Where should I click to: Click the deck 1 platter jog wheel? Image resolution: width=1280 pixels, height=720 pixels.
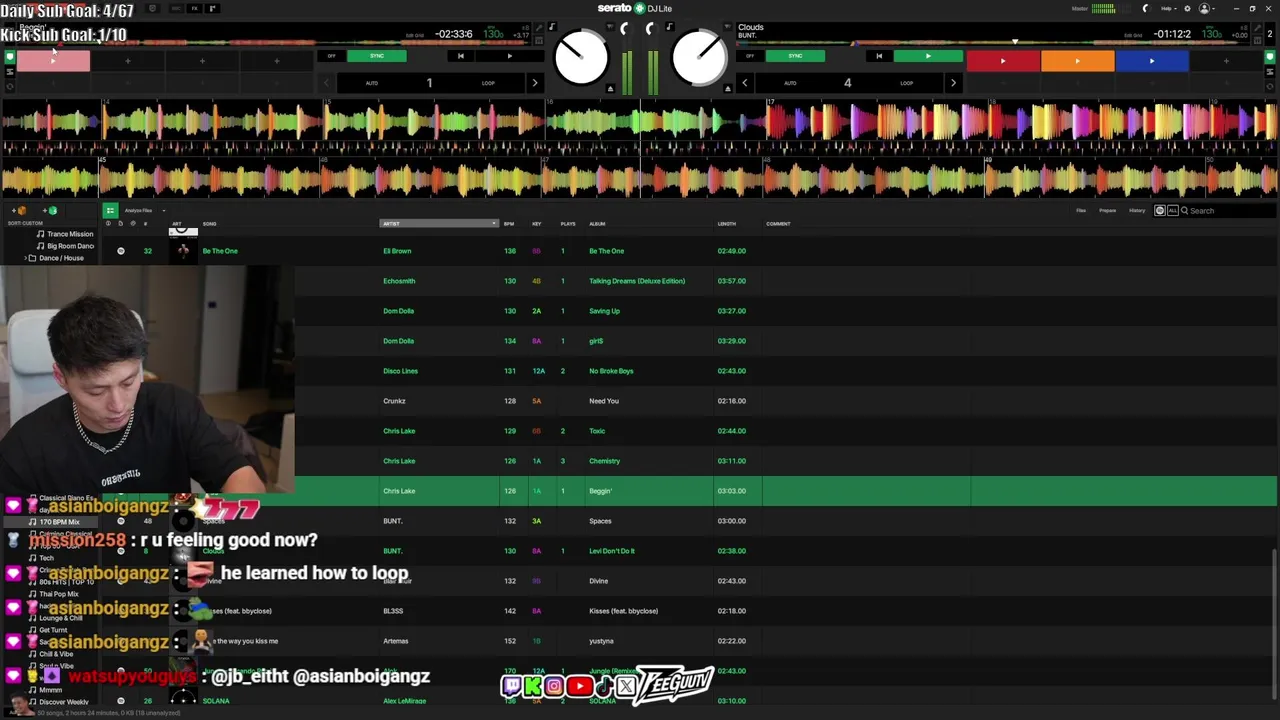tap(581, 58)
